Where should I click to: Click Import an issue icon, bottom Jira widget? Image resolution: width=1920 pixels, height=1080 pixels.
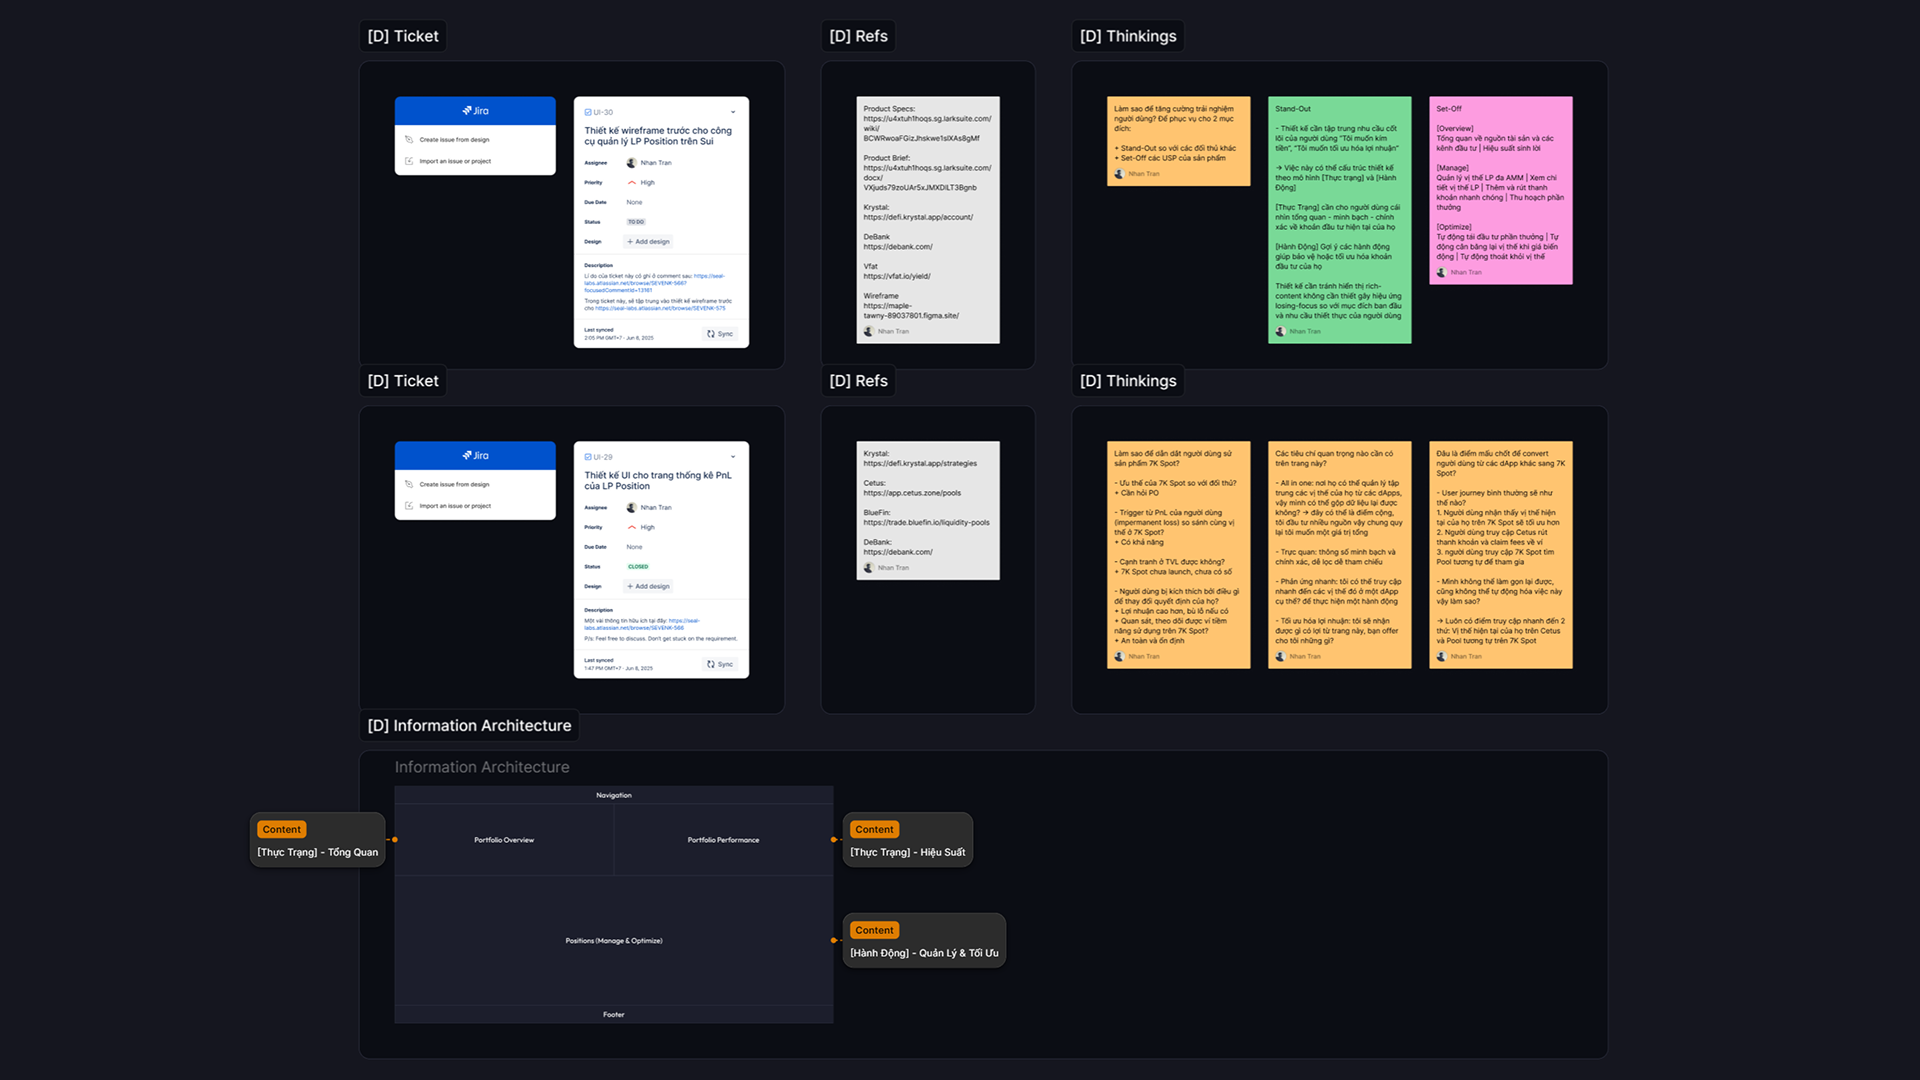[x=409, y=506]
